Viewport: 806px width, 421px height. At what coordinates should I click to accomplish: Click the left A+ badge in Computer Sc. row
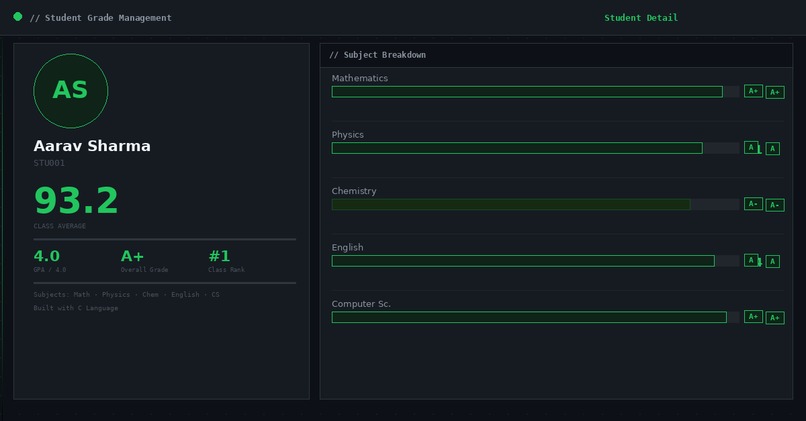click(754, 317)
